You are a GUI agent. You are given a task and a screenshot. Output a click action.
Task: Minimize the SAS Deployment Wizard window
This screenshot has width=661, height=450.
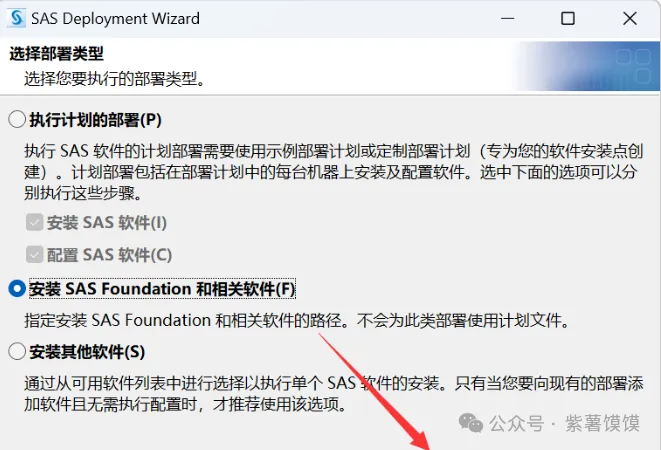508,19
